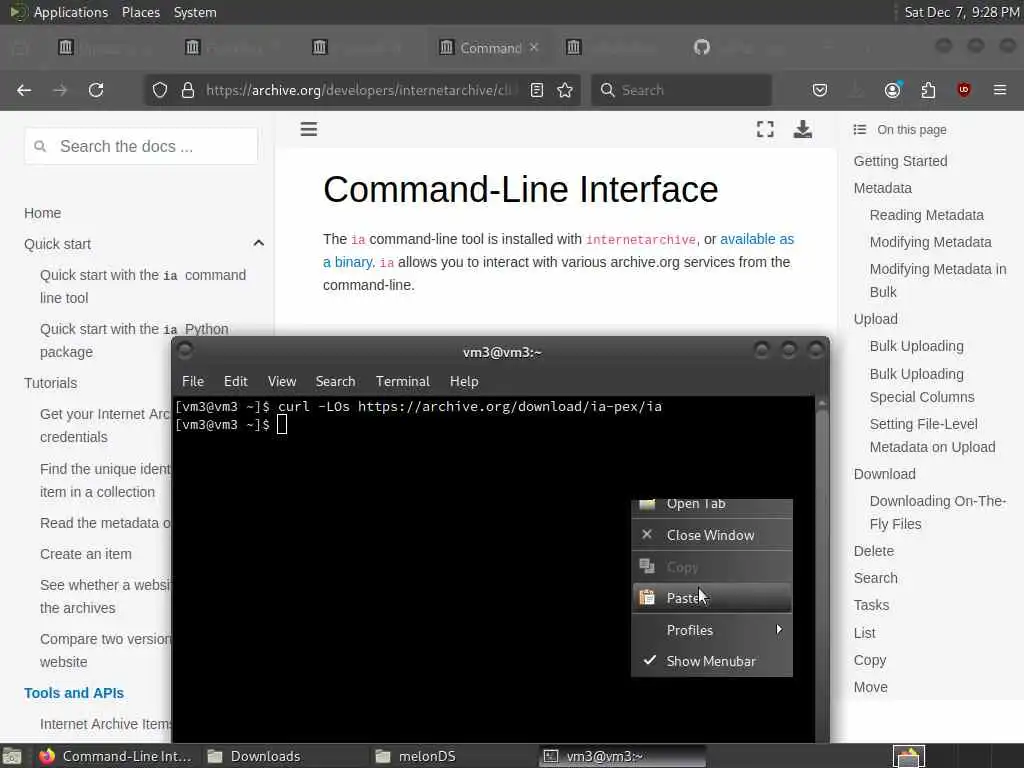This screenshot has width=1024, height=768.
Task: Toggle docs sidebar with hamburger icon
Action: tap(309, 129)
